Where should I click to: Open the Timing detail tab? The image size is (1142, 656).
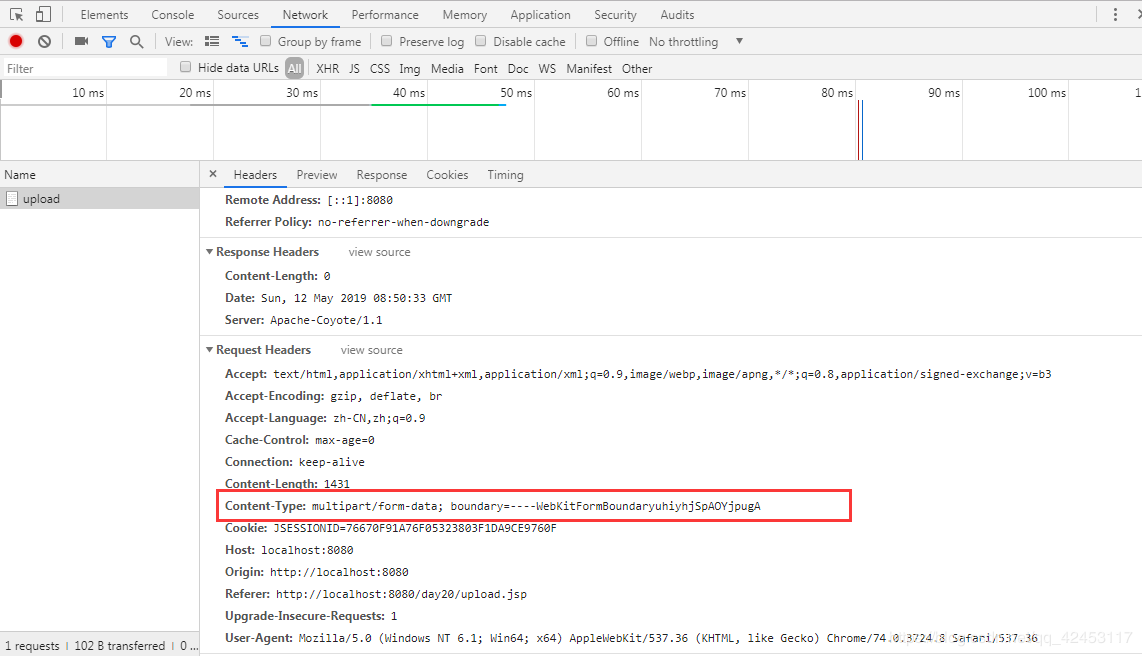point(505,175)
